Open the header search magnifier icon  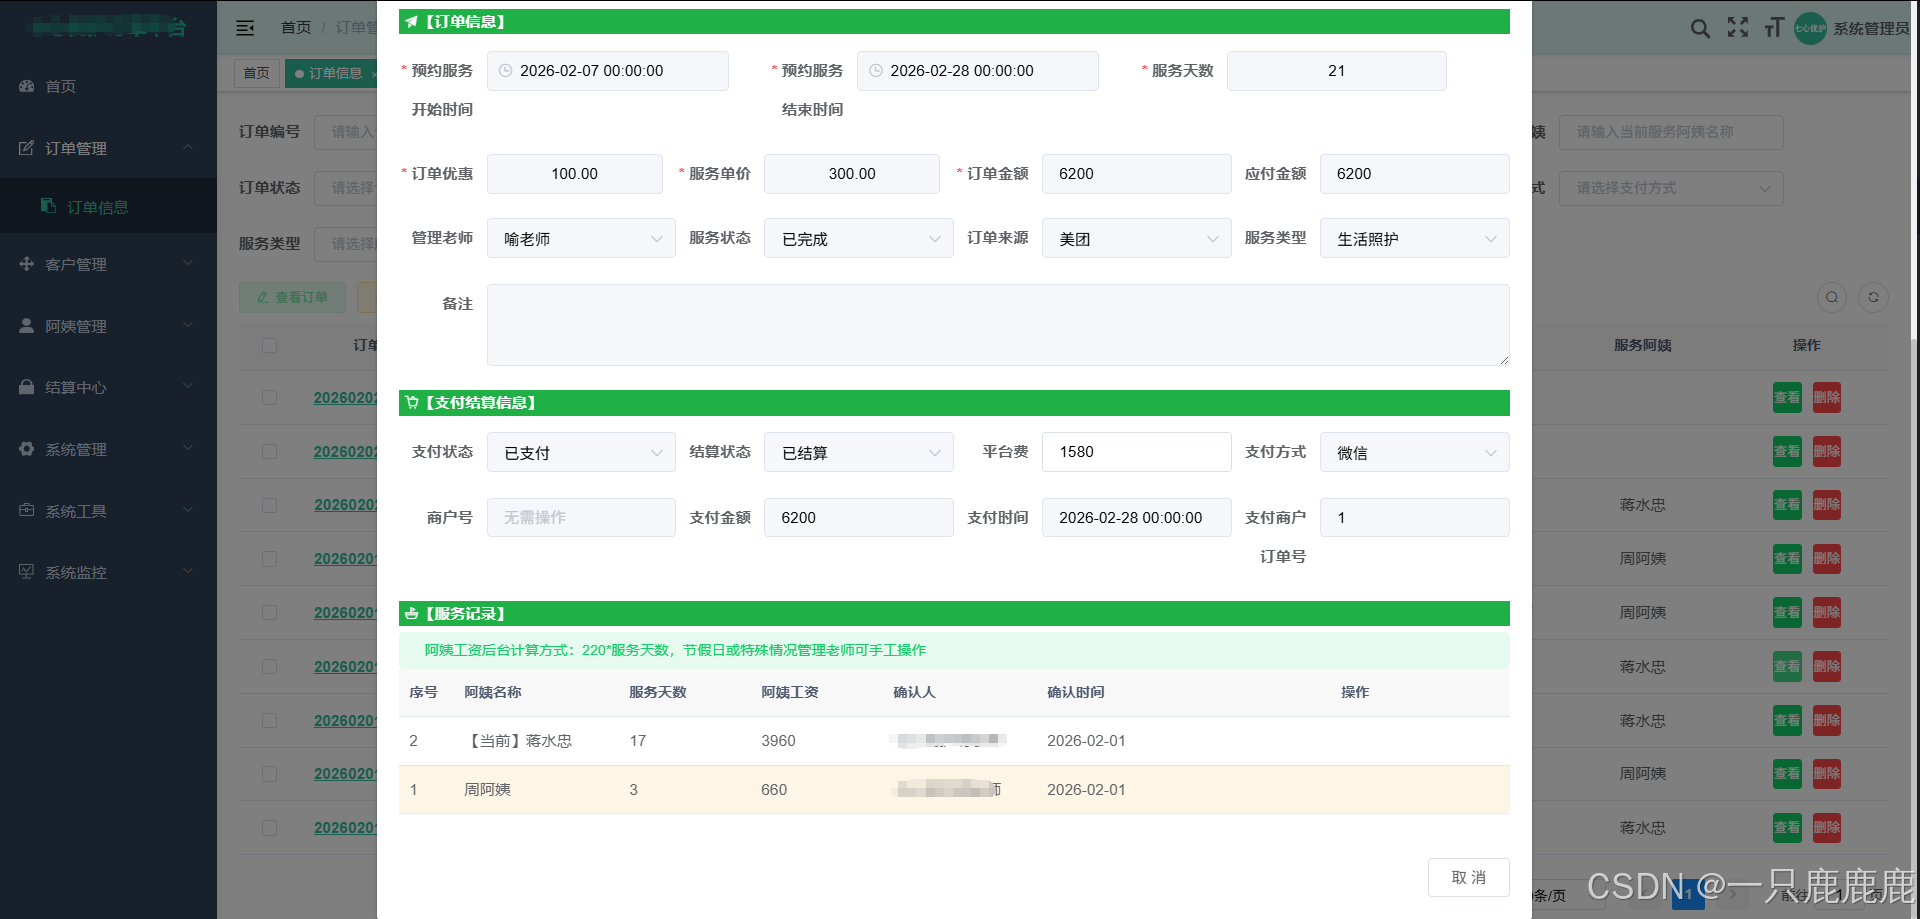pos(1700,28)
